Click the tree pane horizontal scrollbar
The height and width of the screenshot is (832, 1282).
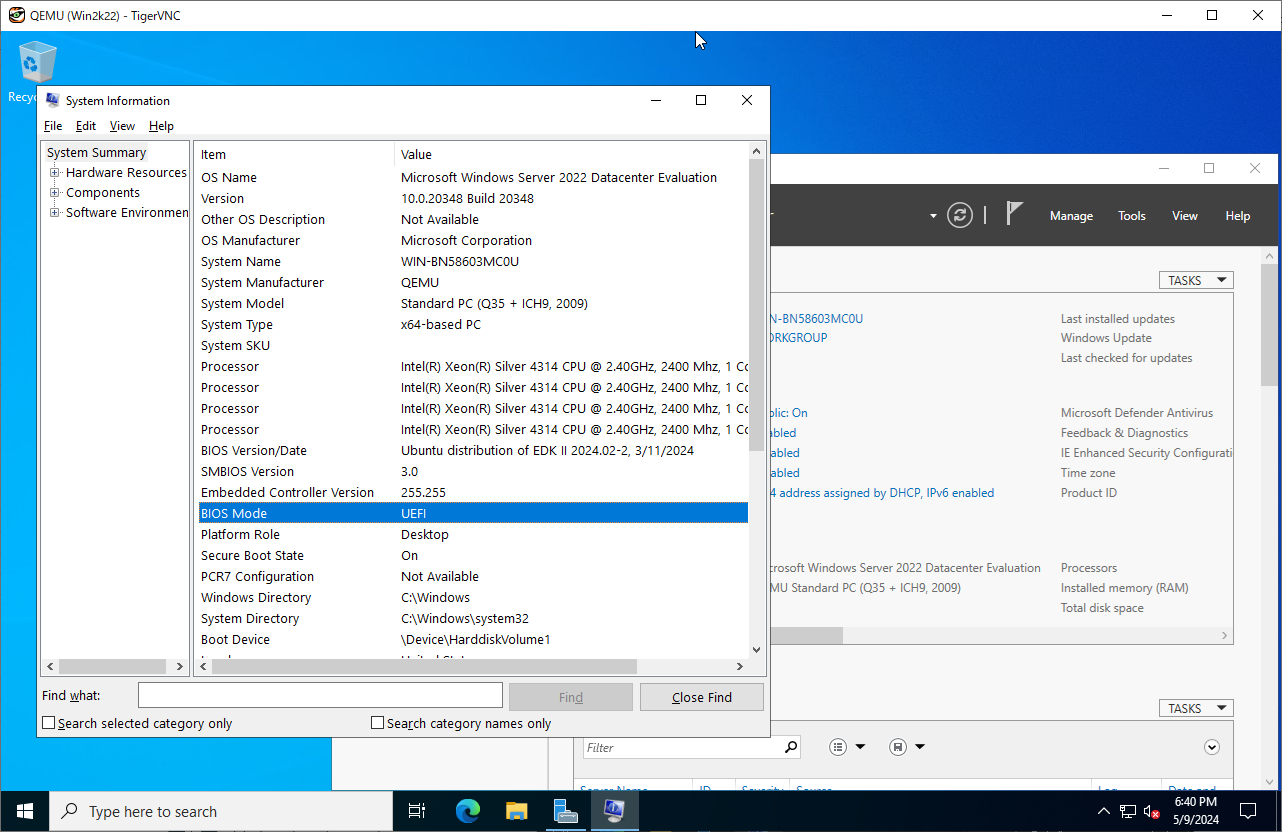(112, 666)
